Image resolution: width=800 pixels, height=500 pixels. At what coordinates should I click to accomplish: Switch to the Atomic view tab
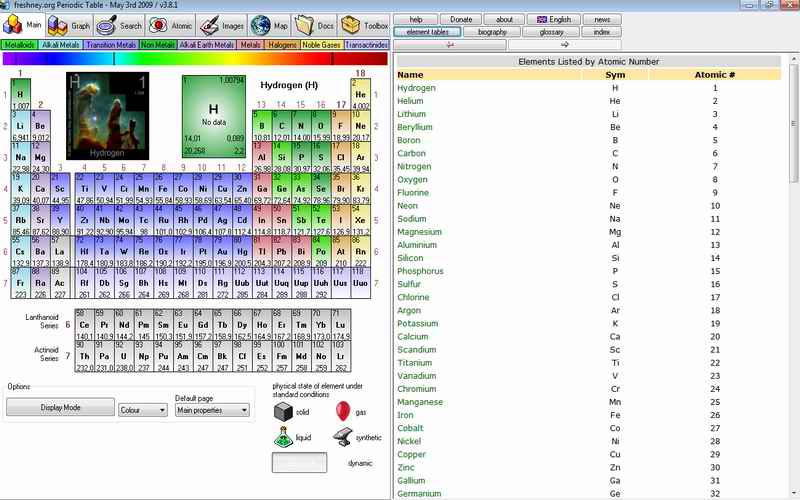coord(172,25)
